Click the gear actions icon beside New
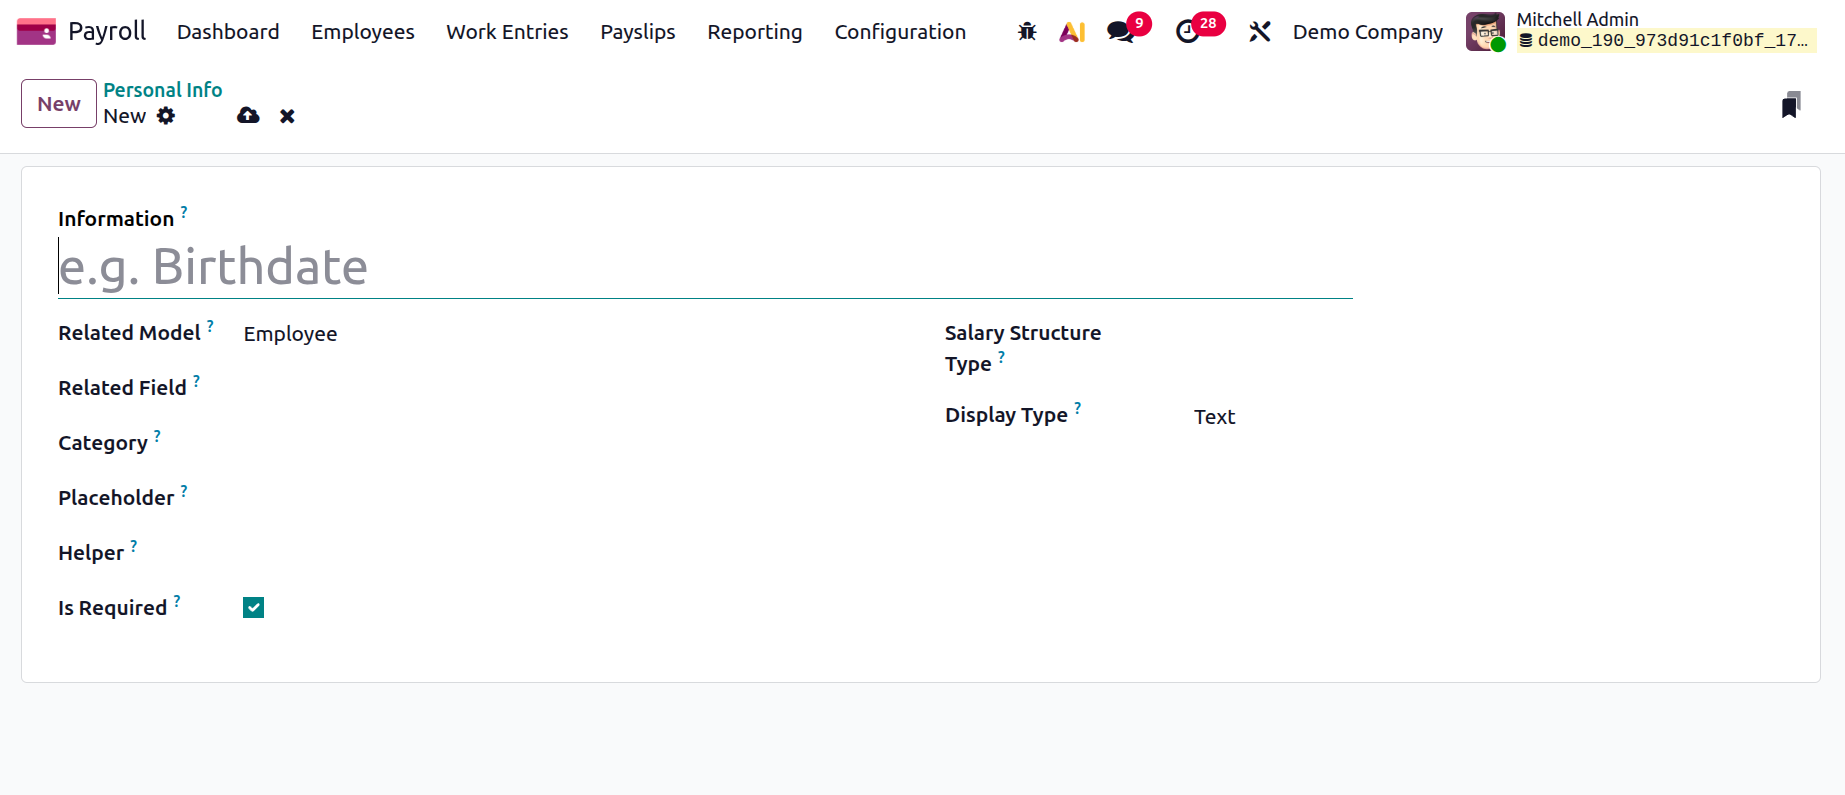This screenshot has height=795, width=1845. tap(166, 116)
